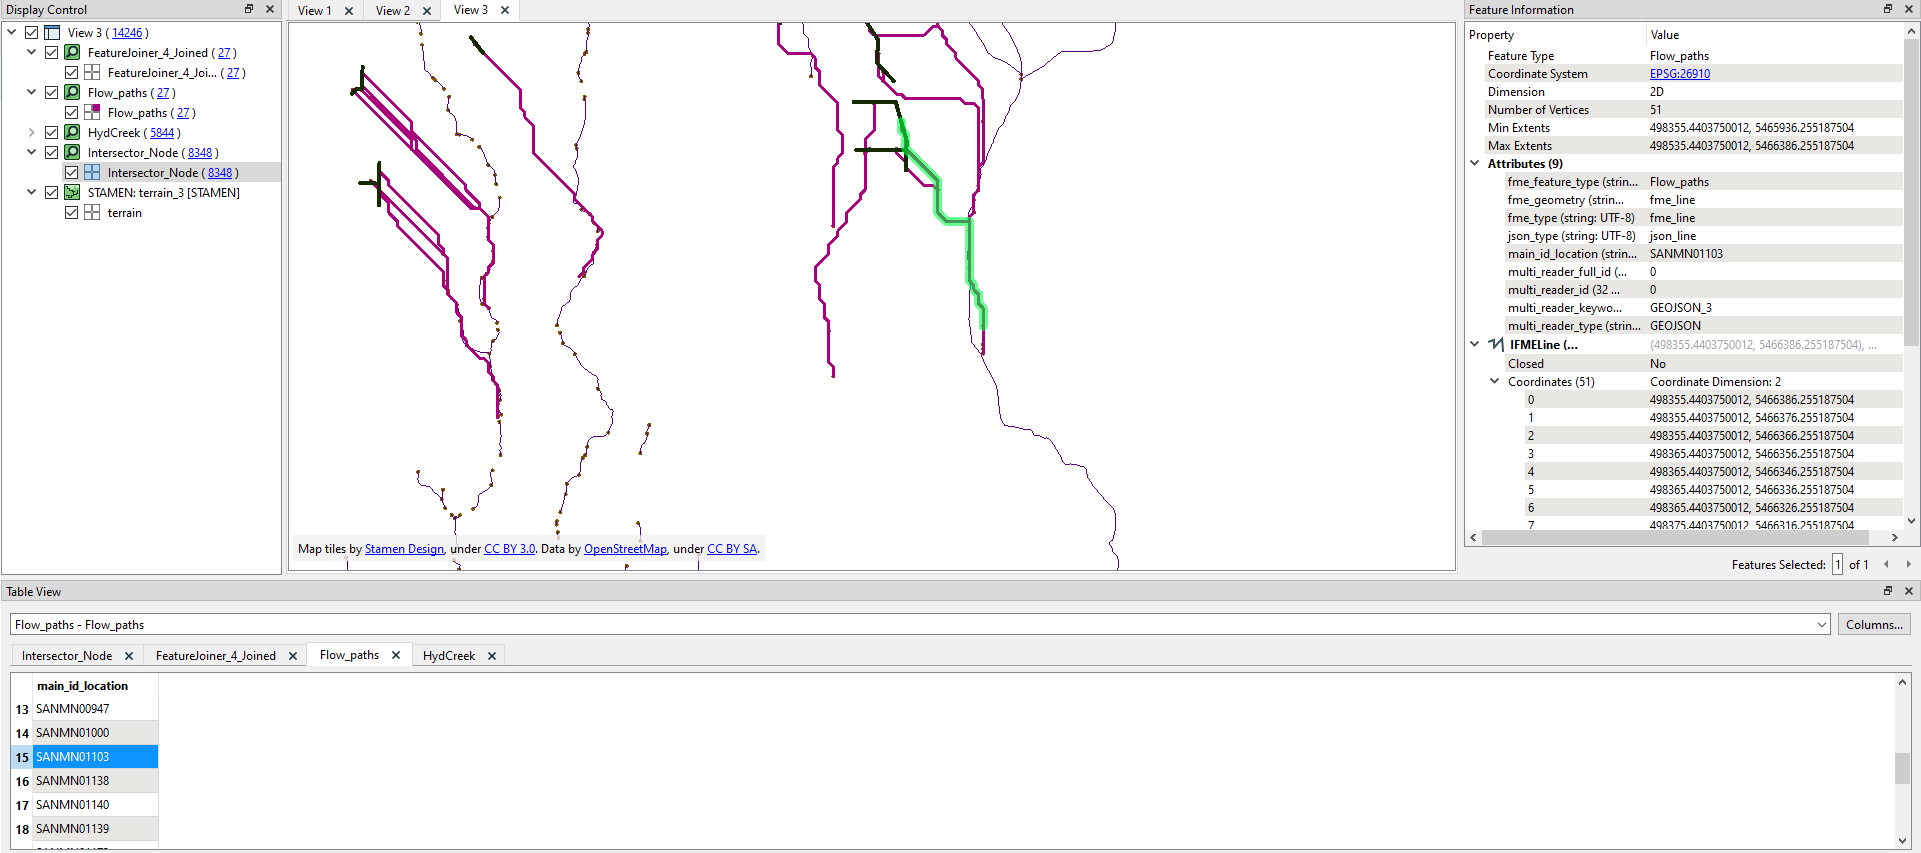Screen dimensions: 1921x853
Task: Open the CC BY 3.0 license link
Action: [510, 549]
